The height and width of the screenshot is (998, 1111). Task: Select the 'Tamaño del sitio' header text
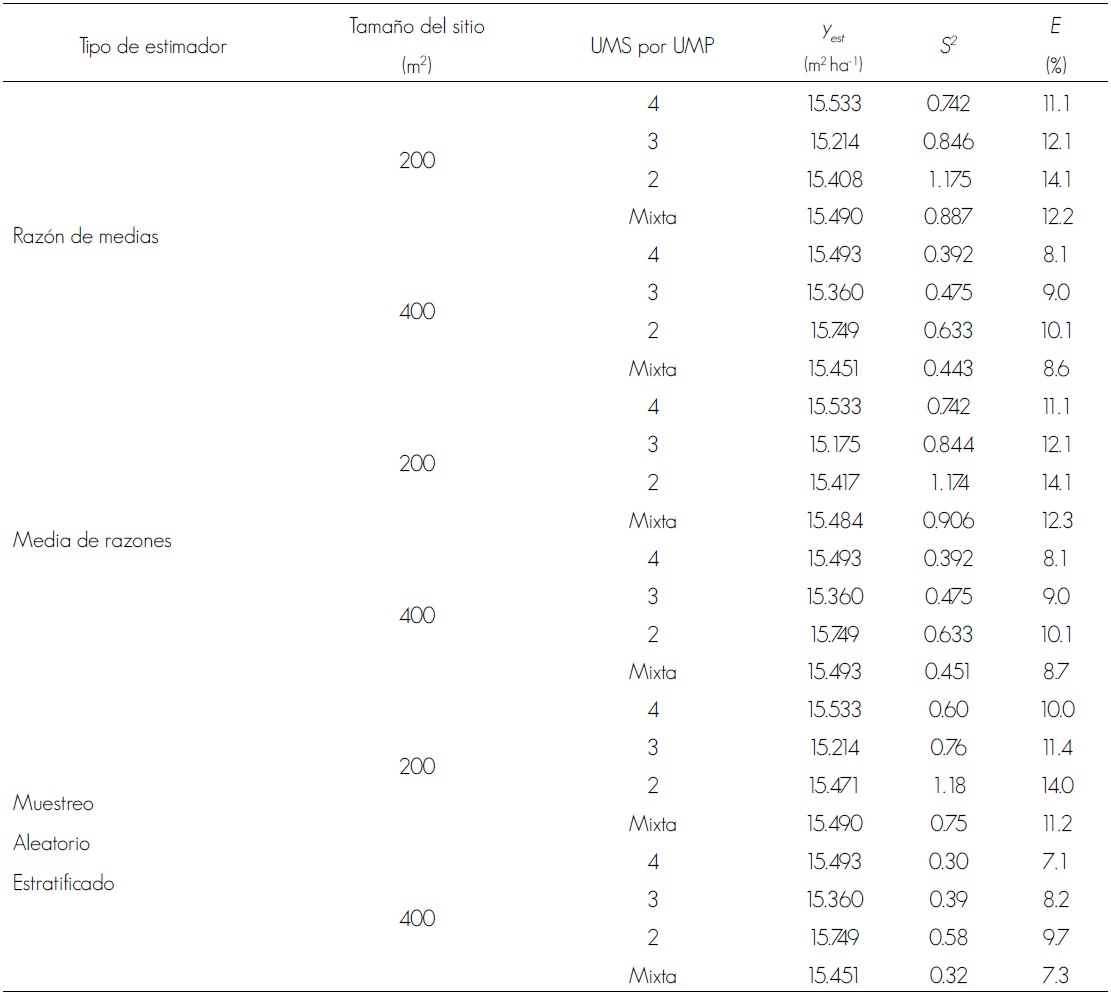tap(417, 28)
